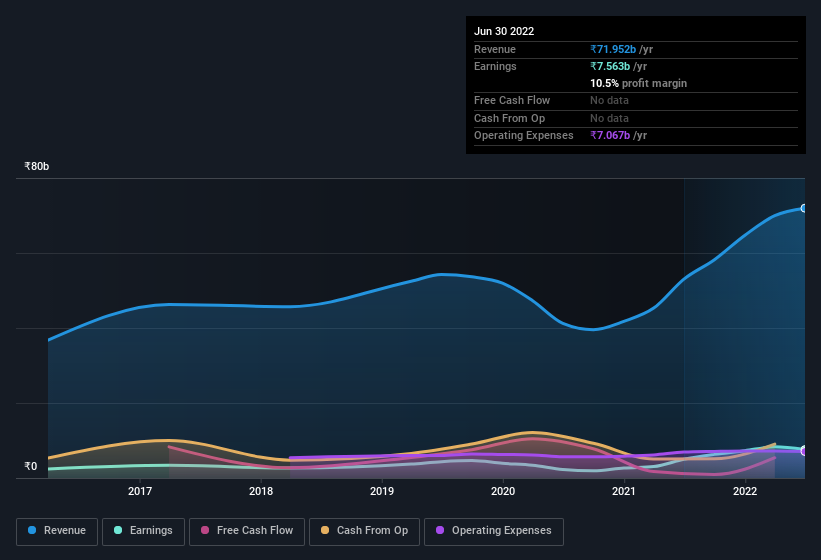This screenshot has width=821, height=560.
Task: Click the ₹71.952b revenue value in tooltip
Action: tap(613, 49)
